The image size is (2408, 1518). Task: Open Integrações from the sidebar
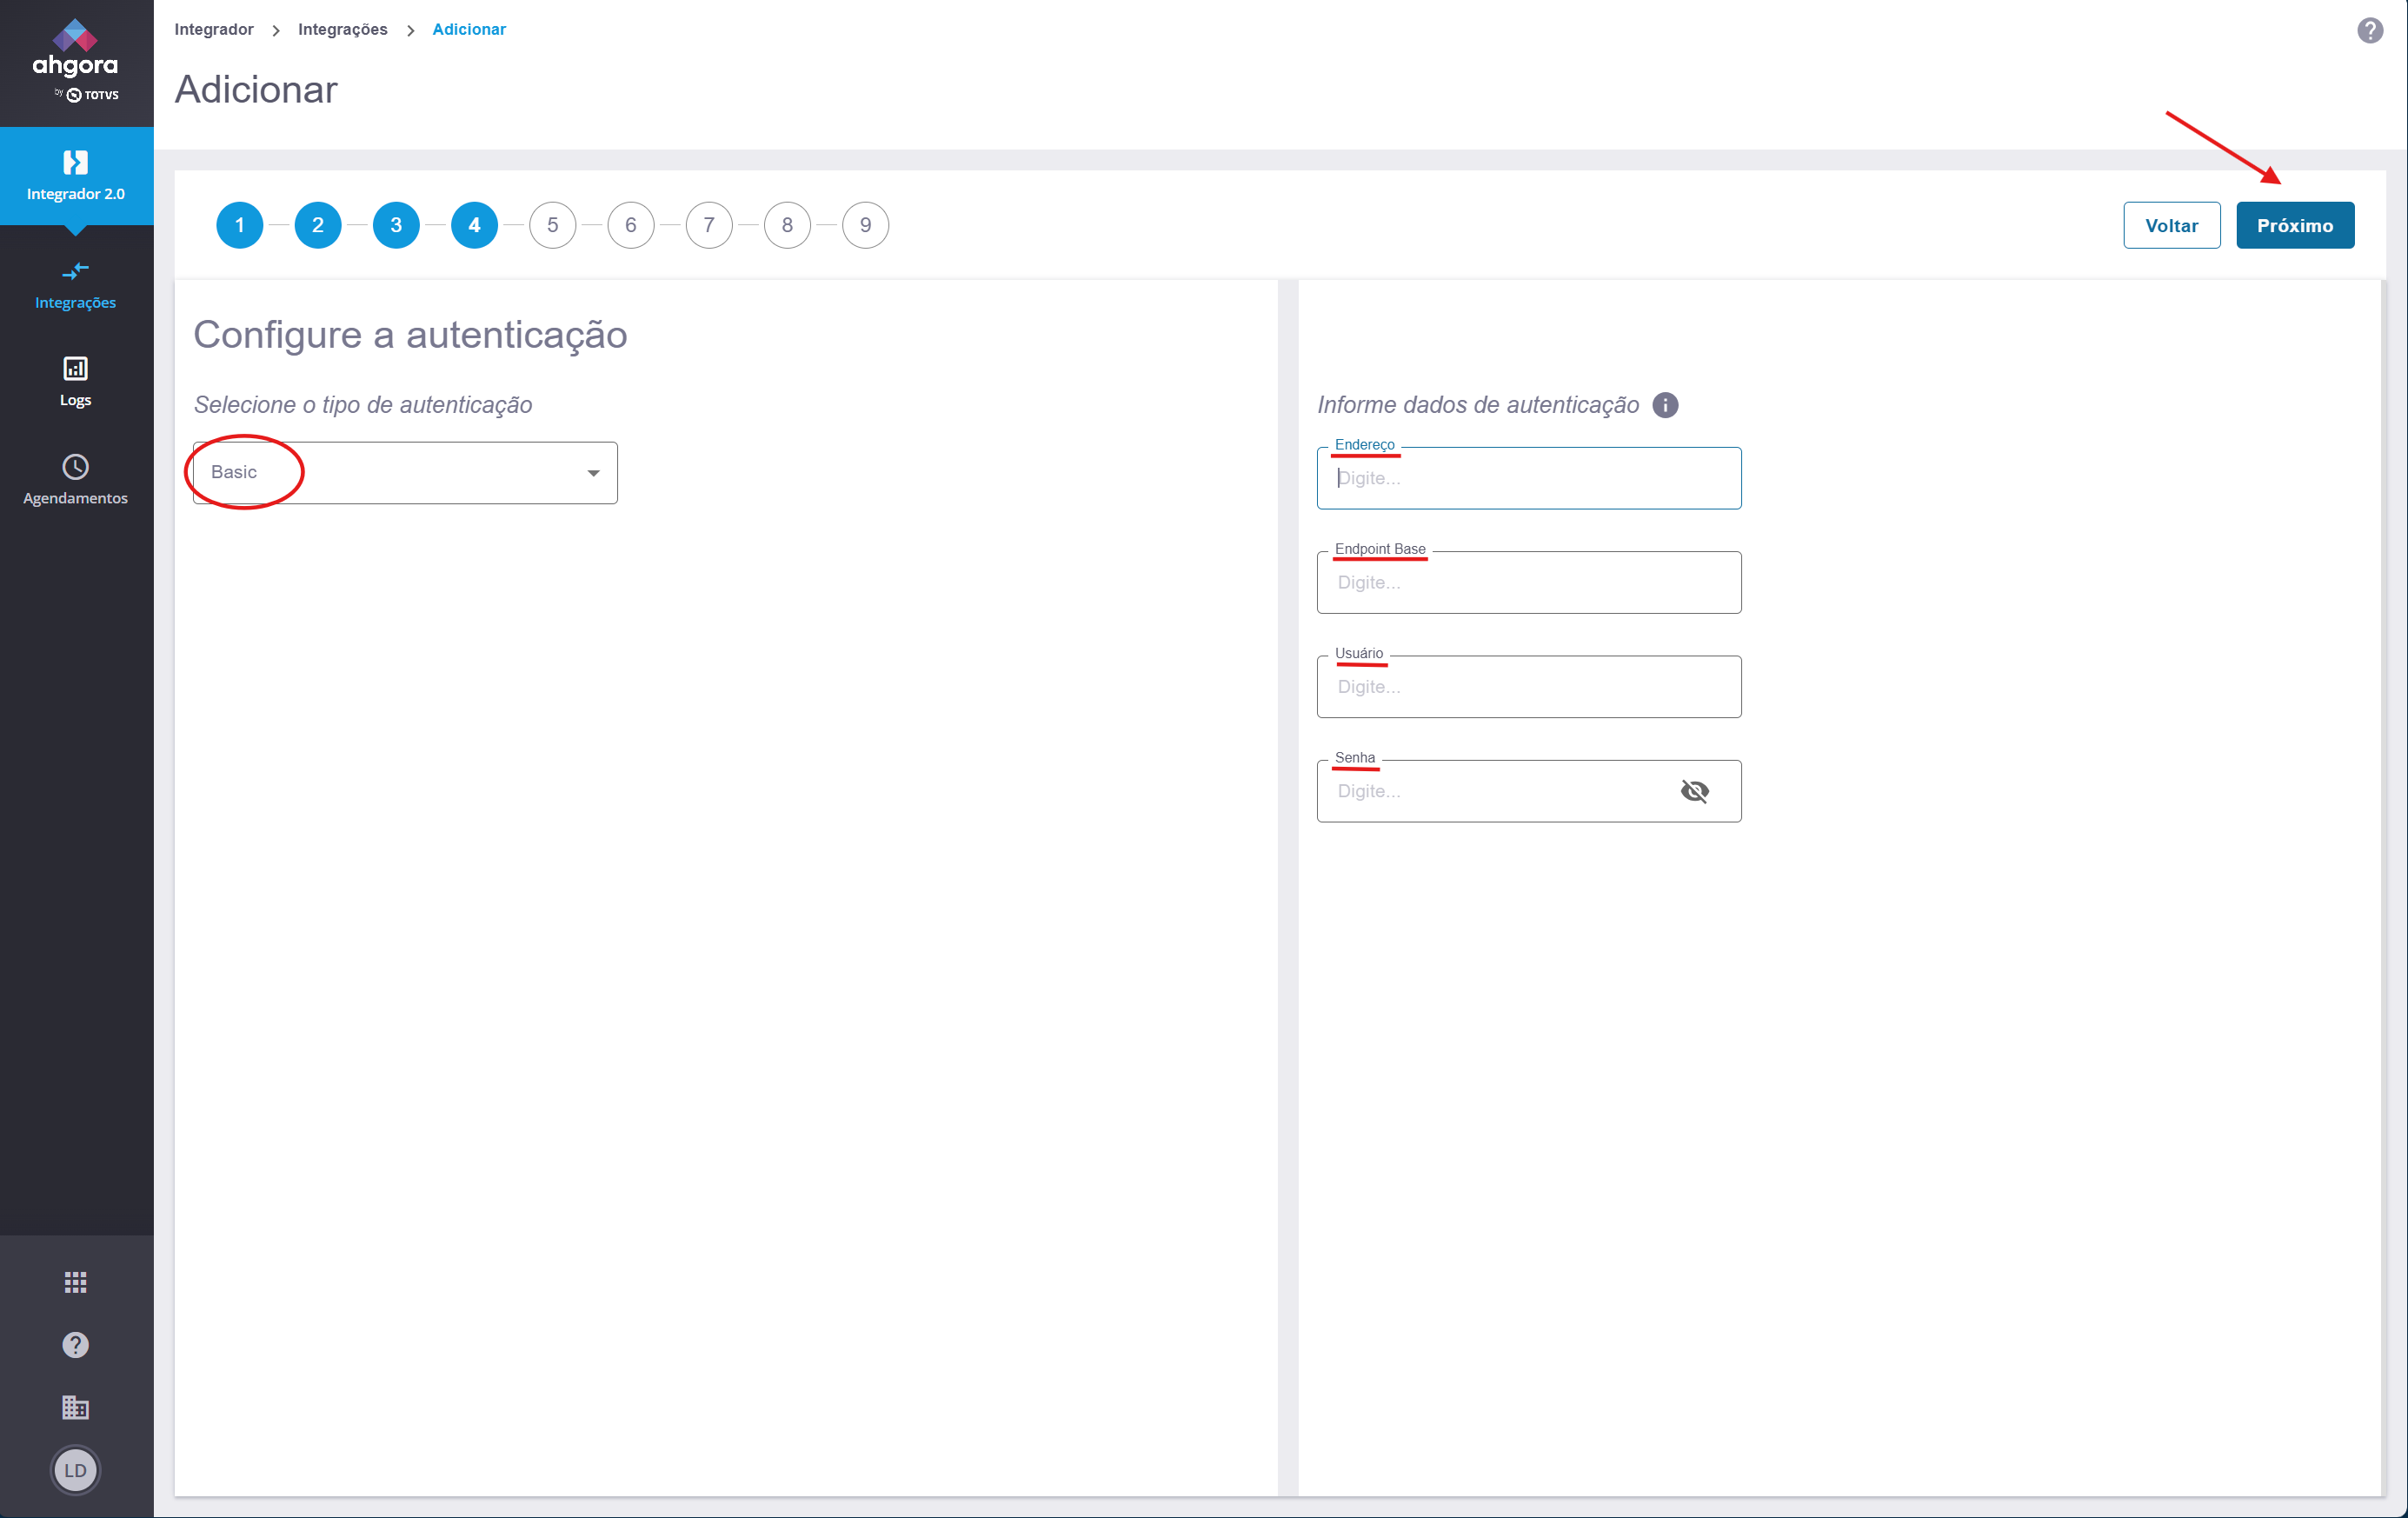pos(75,285)
